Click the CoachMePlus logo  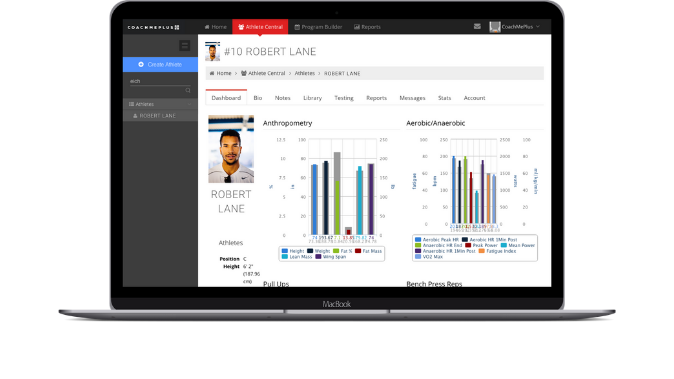153,27
